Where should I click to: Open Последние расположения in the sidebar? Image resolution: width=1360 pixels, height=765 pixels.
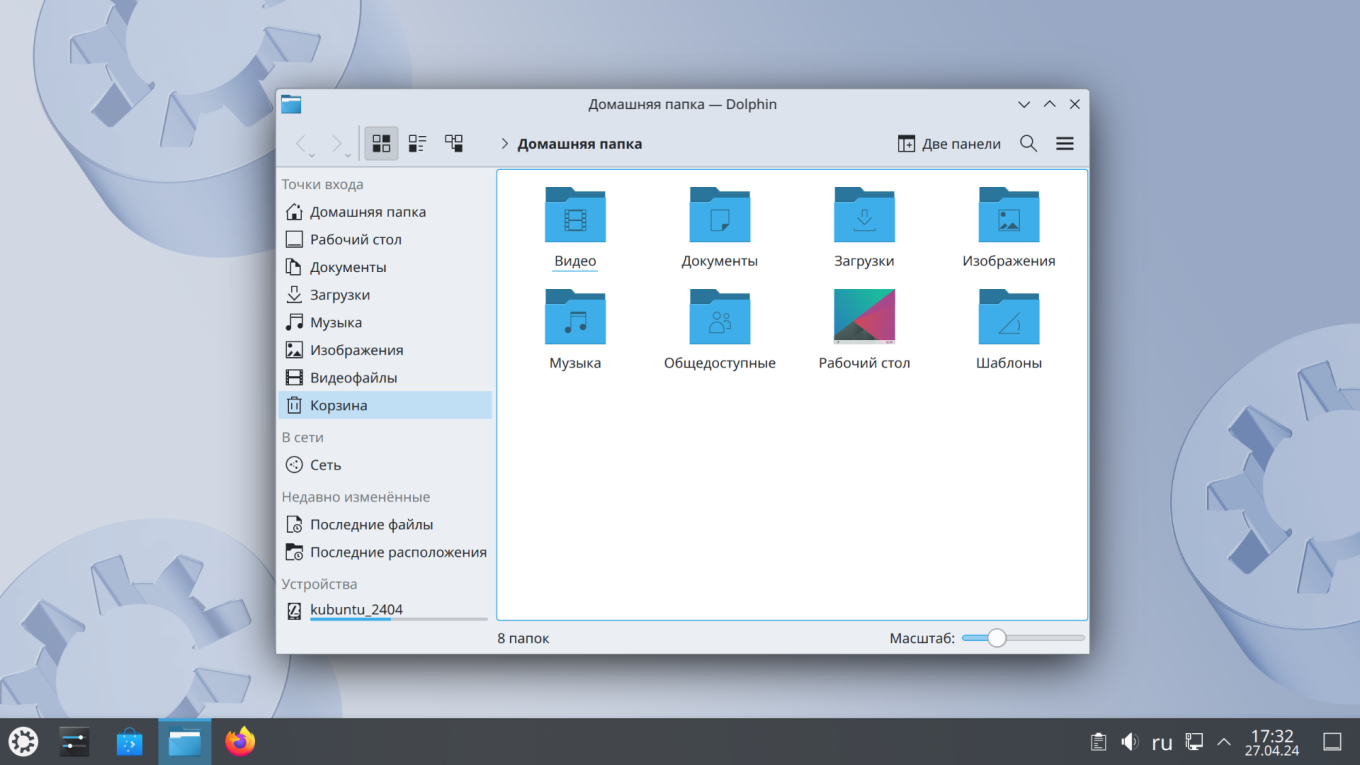click(x=386, y=552)
